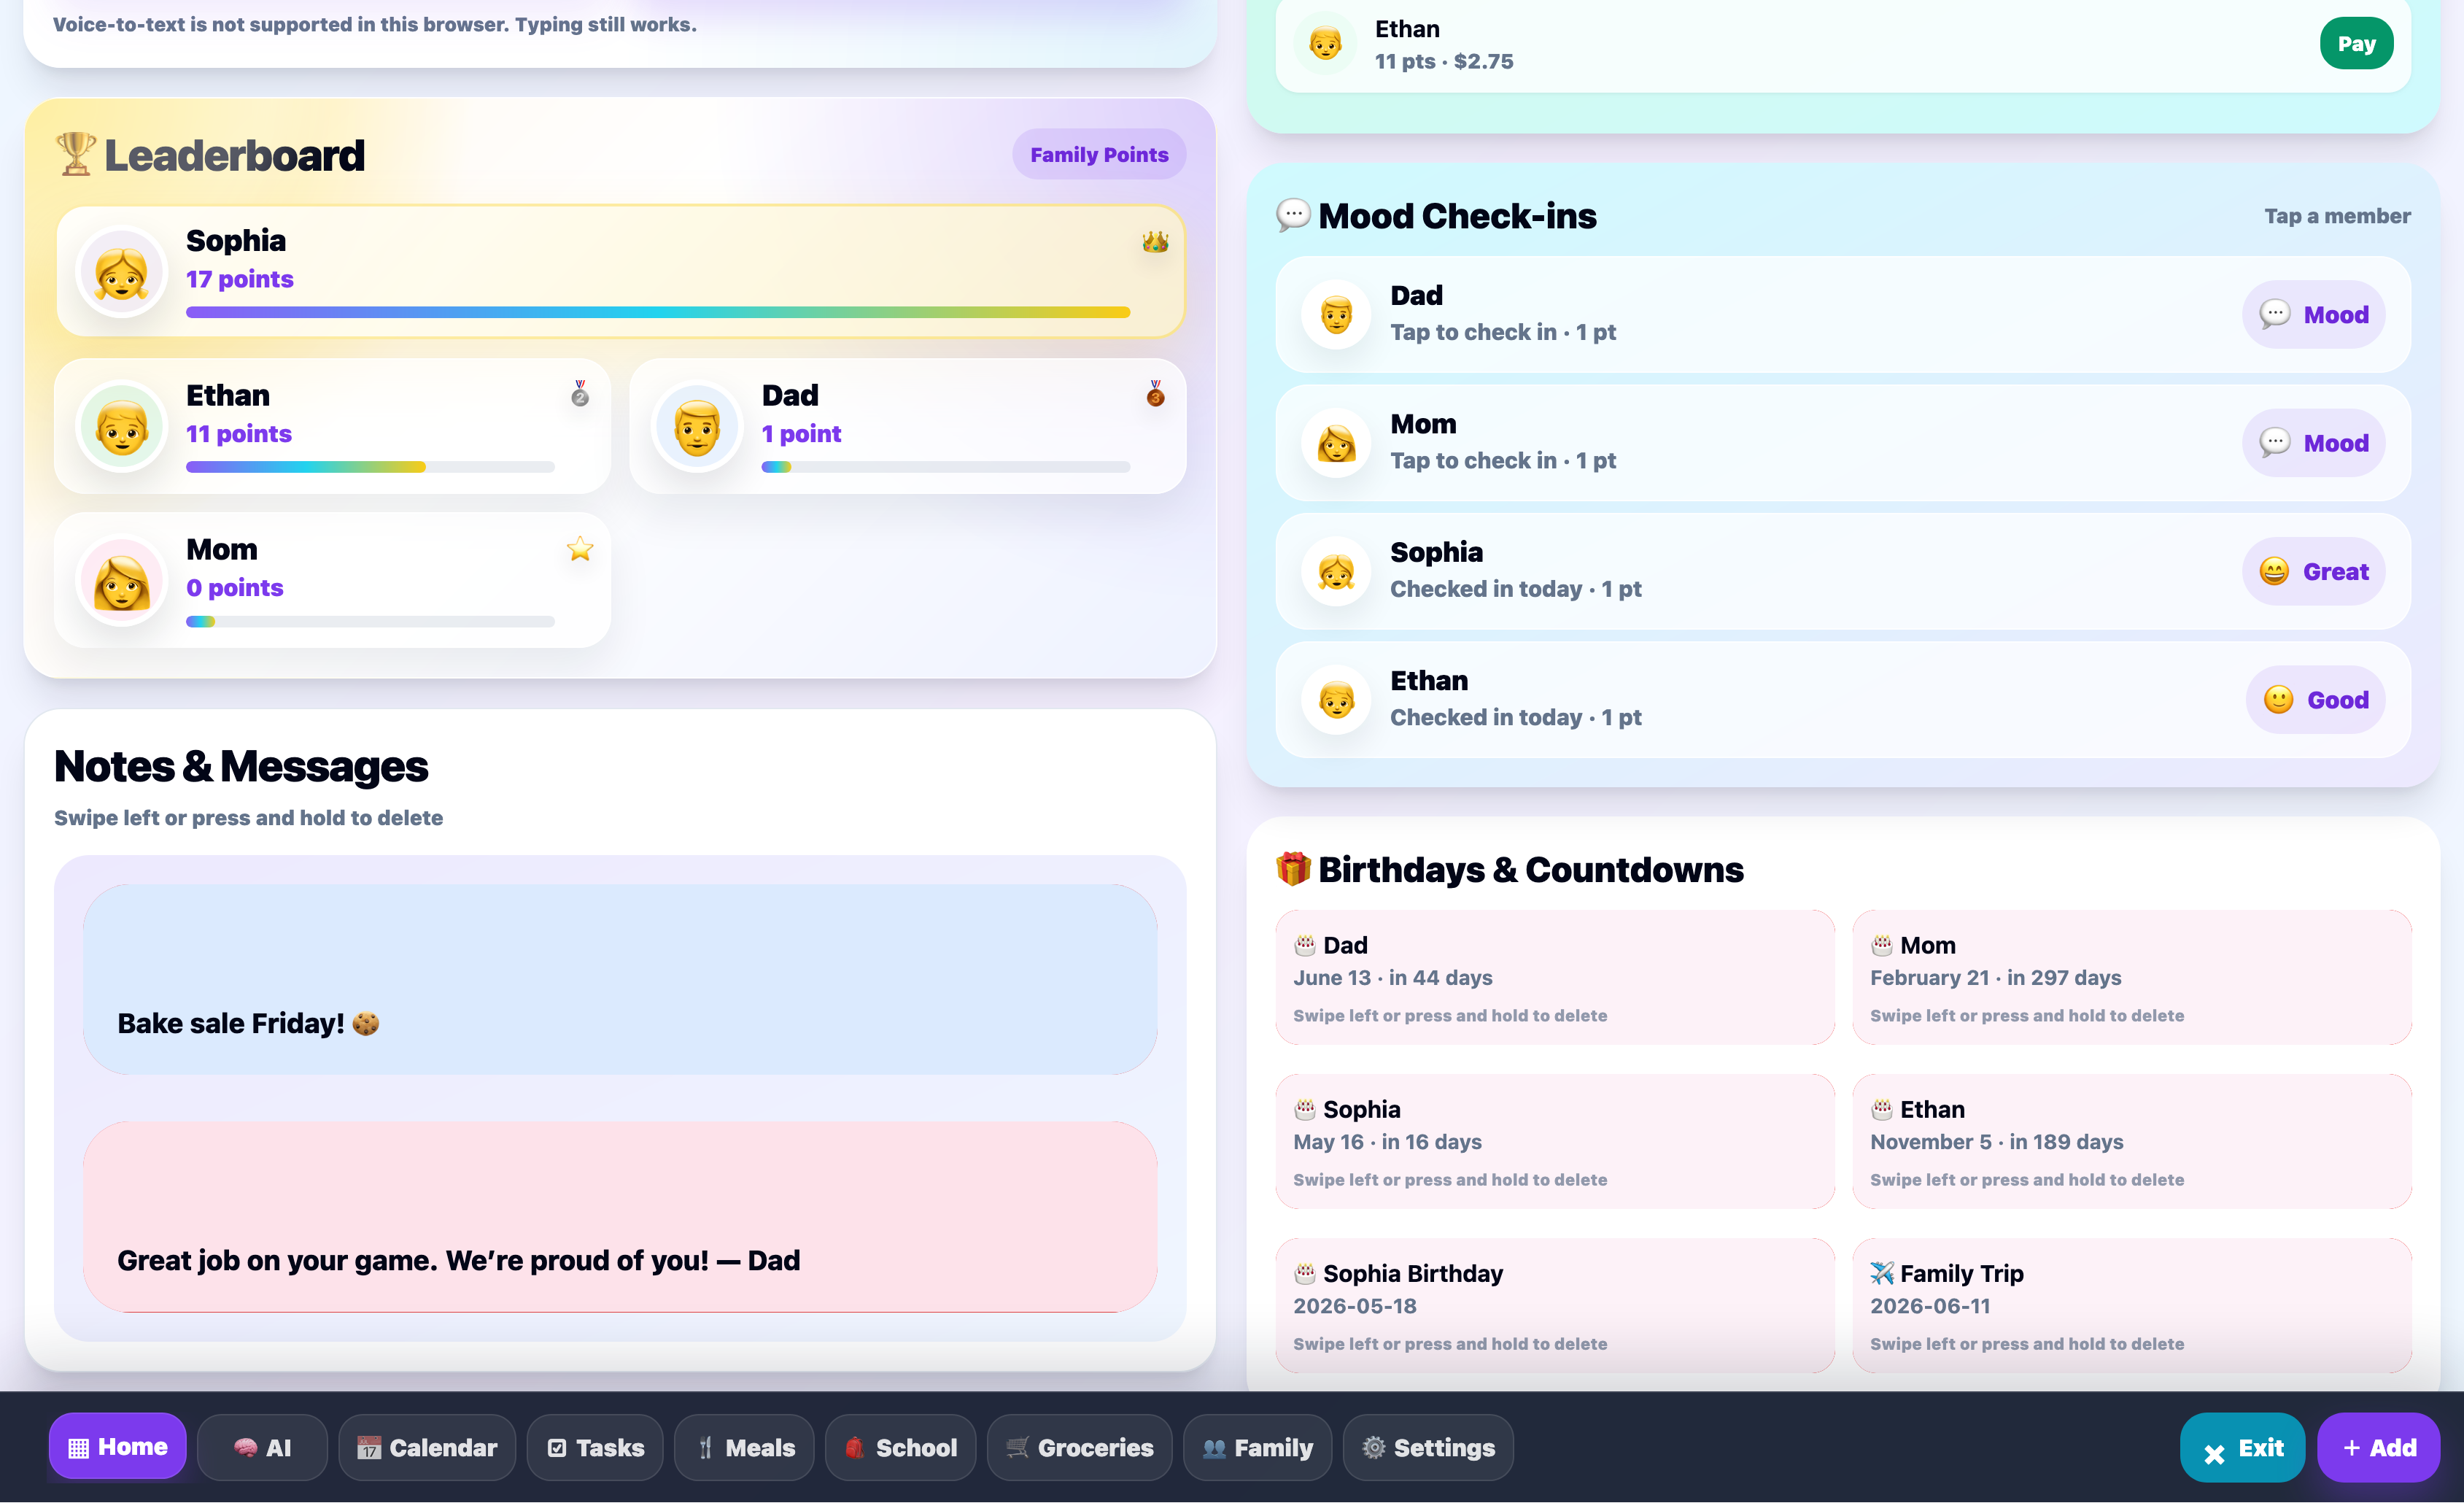Click Dad's points progress bar

pos(946,467)
